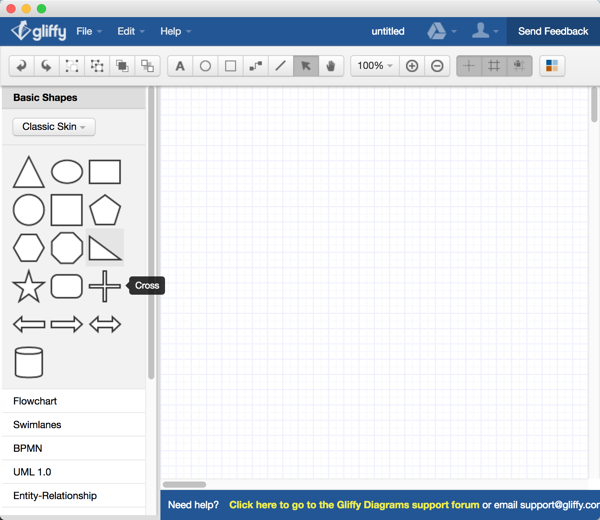Click the Zoom out minus icon

point(437,66)
